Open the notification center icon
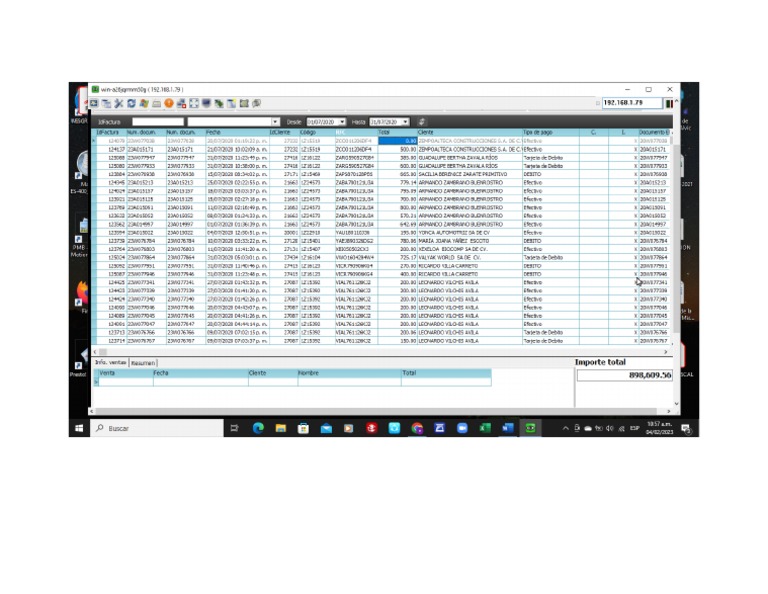 point(686,428)
